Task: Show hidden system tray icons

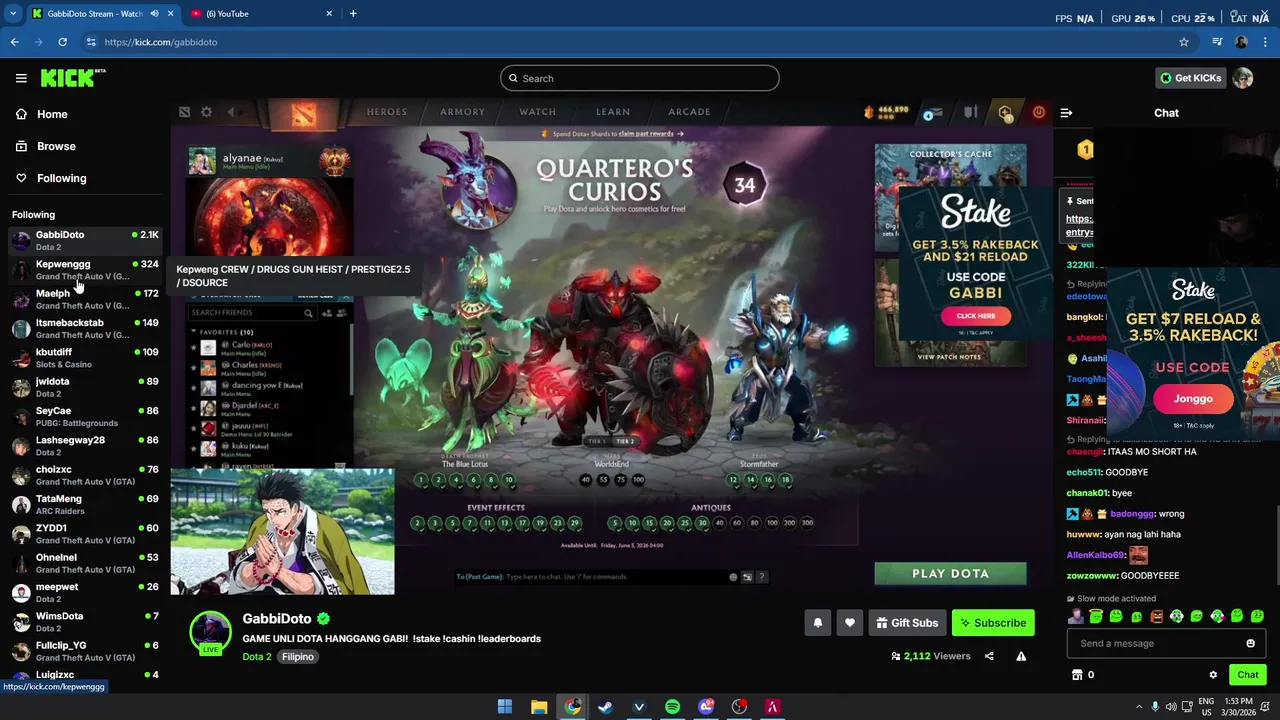Action: [x=1138, y=707]
